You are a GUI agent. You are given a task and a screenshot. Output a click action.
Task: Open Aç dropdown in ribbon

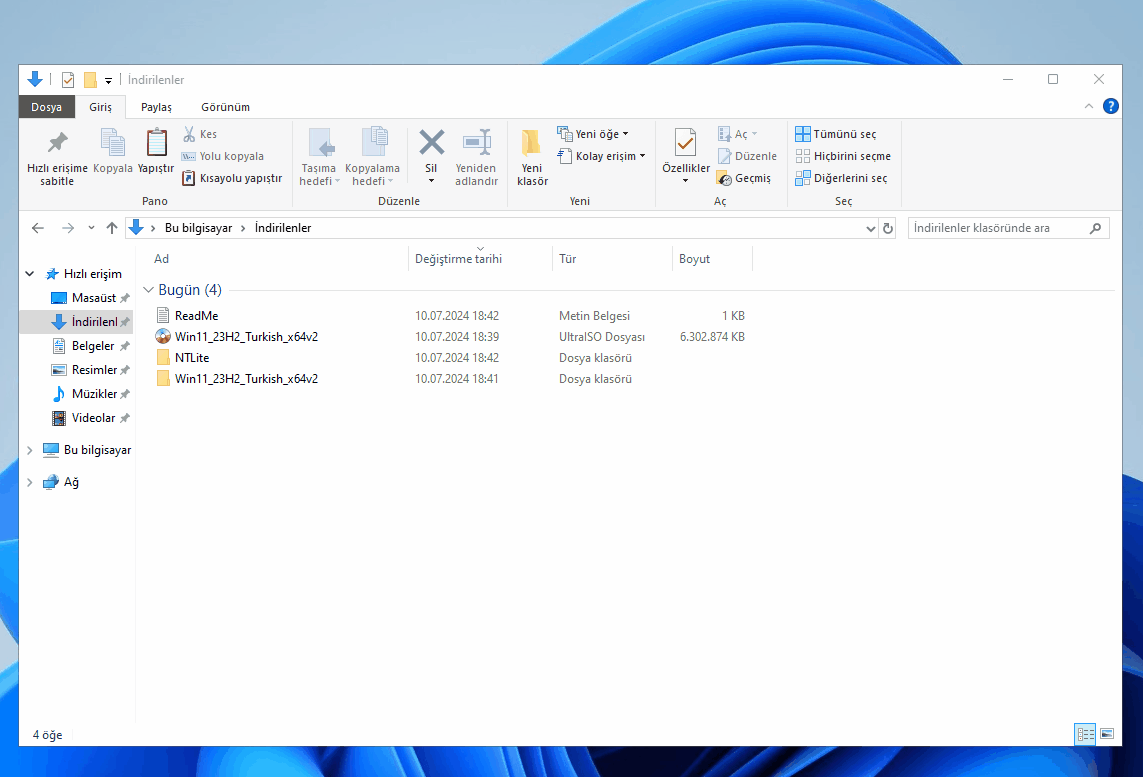[x=738, y=134]
